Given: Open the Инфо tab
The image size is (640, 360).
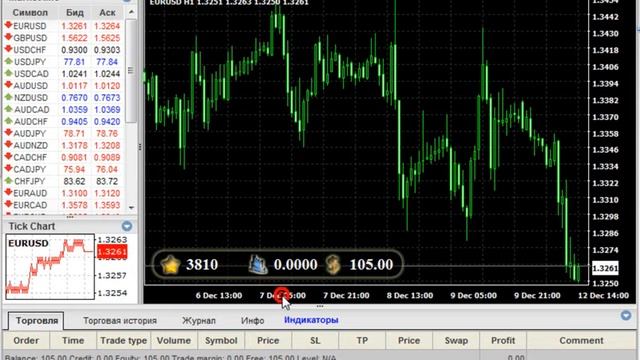Looking at the screenshot, I should click(252, 321).
